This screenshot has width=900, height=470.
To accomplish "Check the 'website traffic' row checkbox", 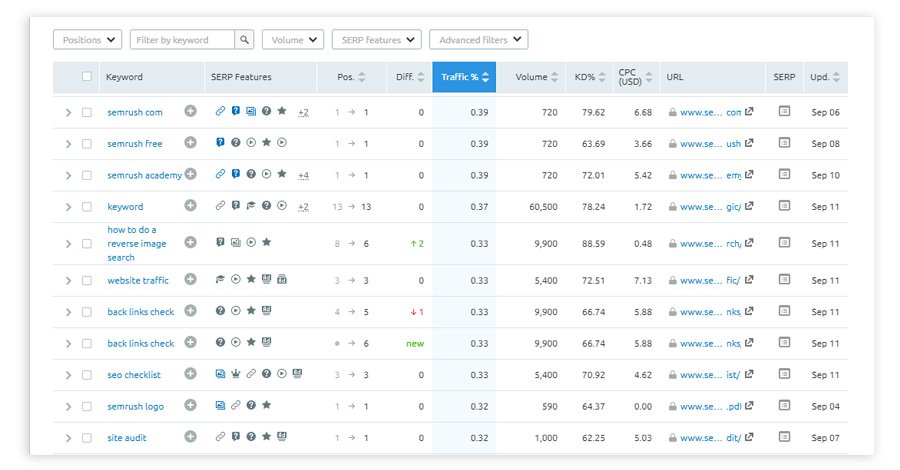I will coord(87,281).
